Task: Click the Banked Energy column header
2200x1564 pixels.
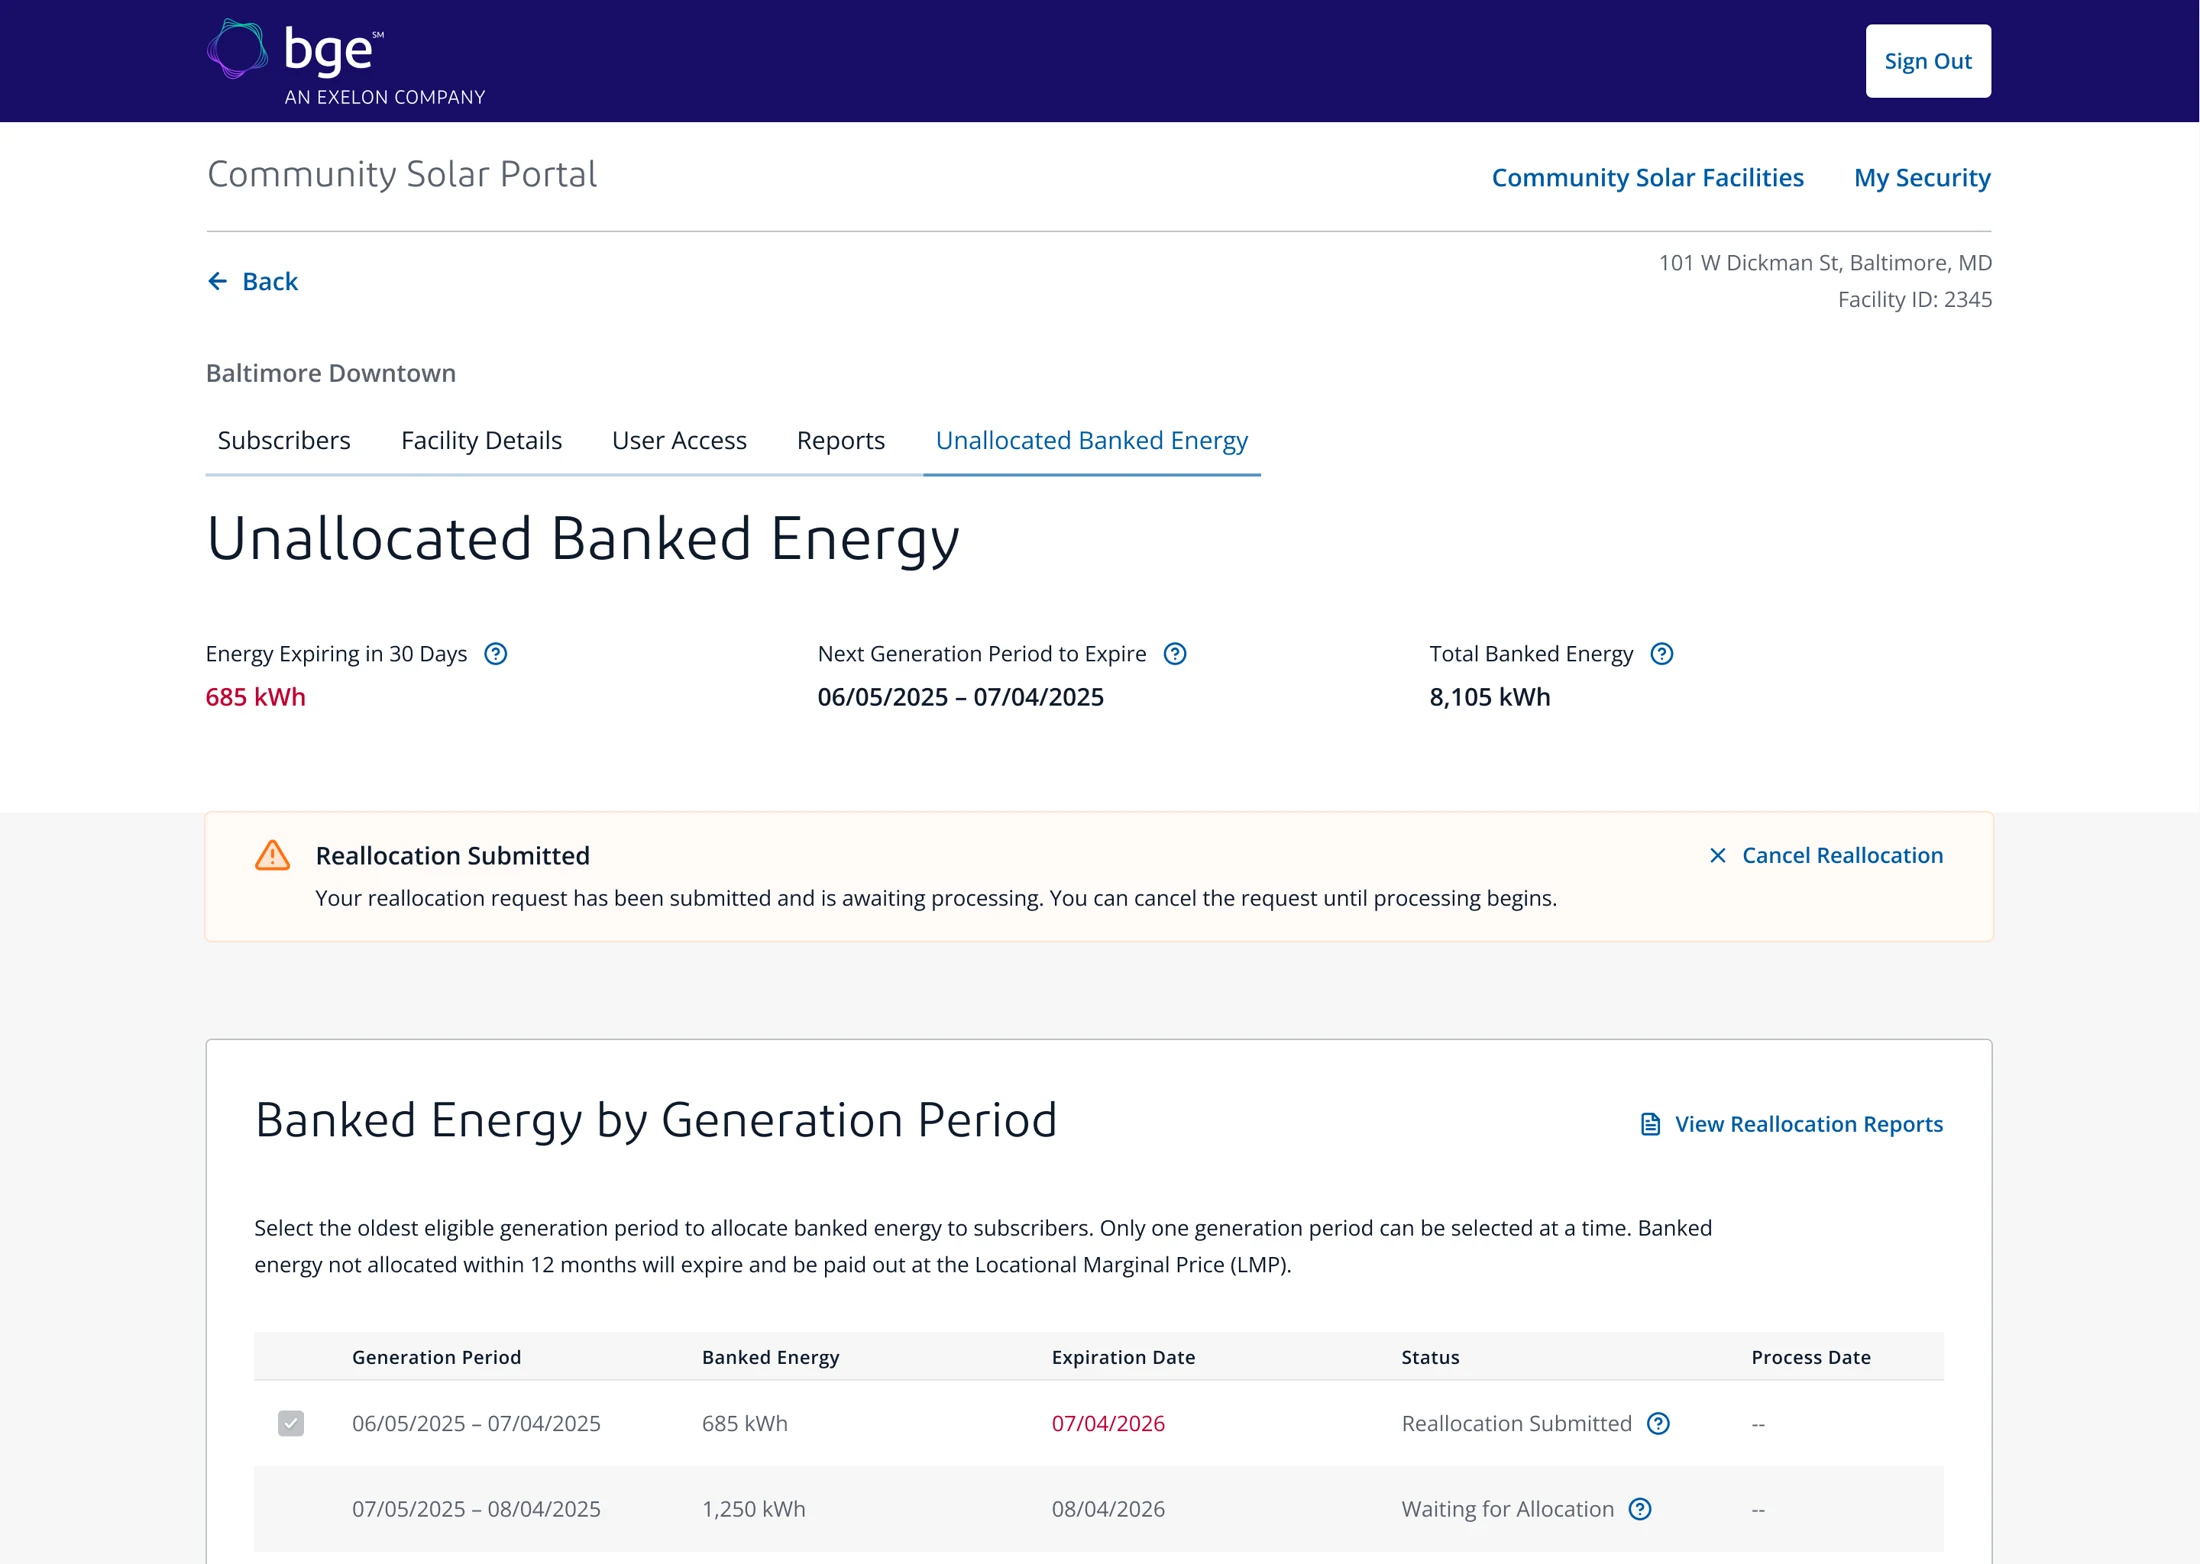Action: (x=770, y=1357)
